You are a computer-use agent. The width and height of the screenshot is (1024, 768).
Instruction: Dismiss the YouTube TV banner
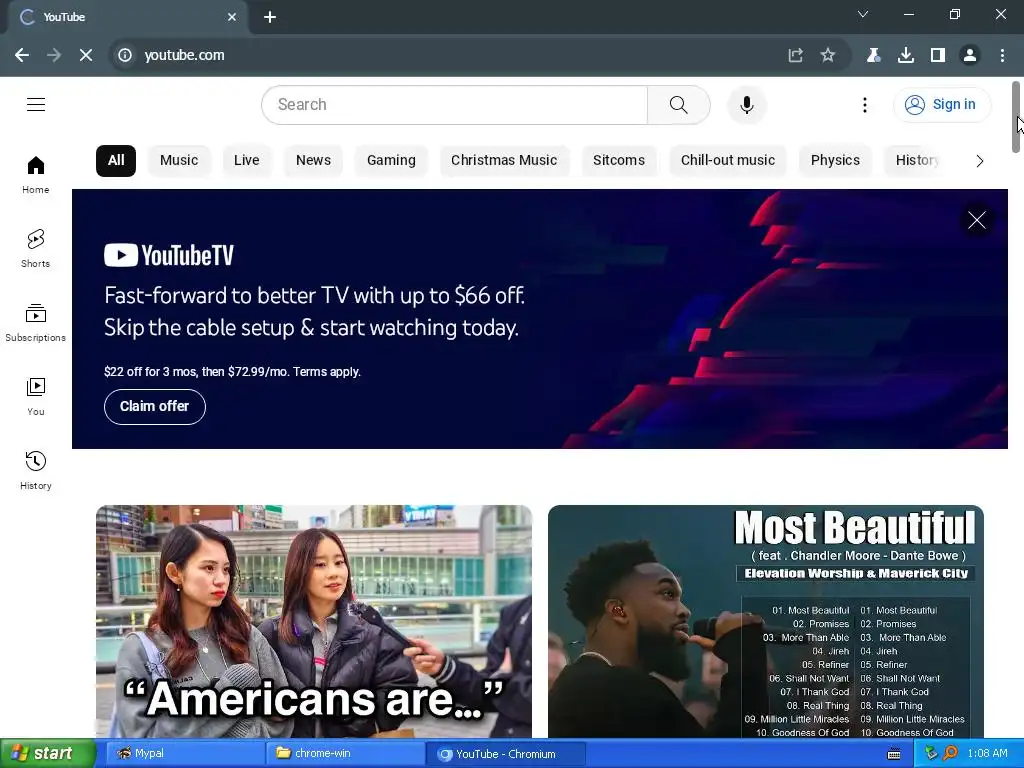(976, 220)
